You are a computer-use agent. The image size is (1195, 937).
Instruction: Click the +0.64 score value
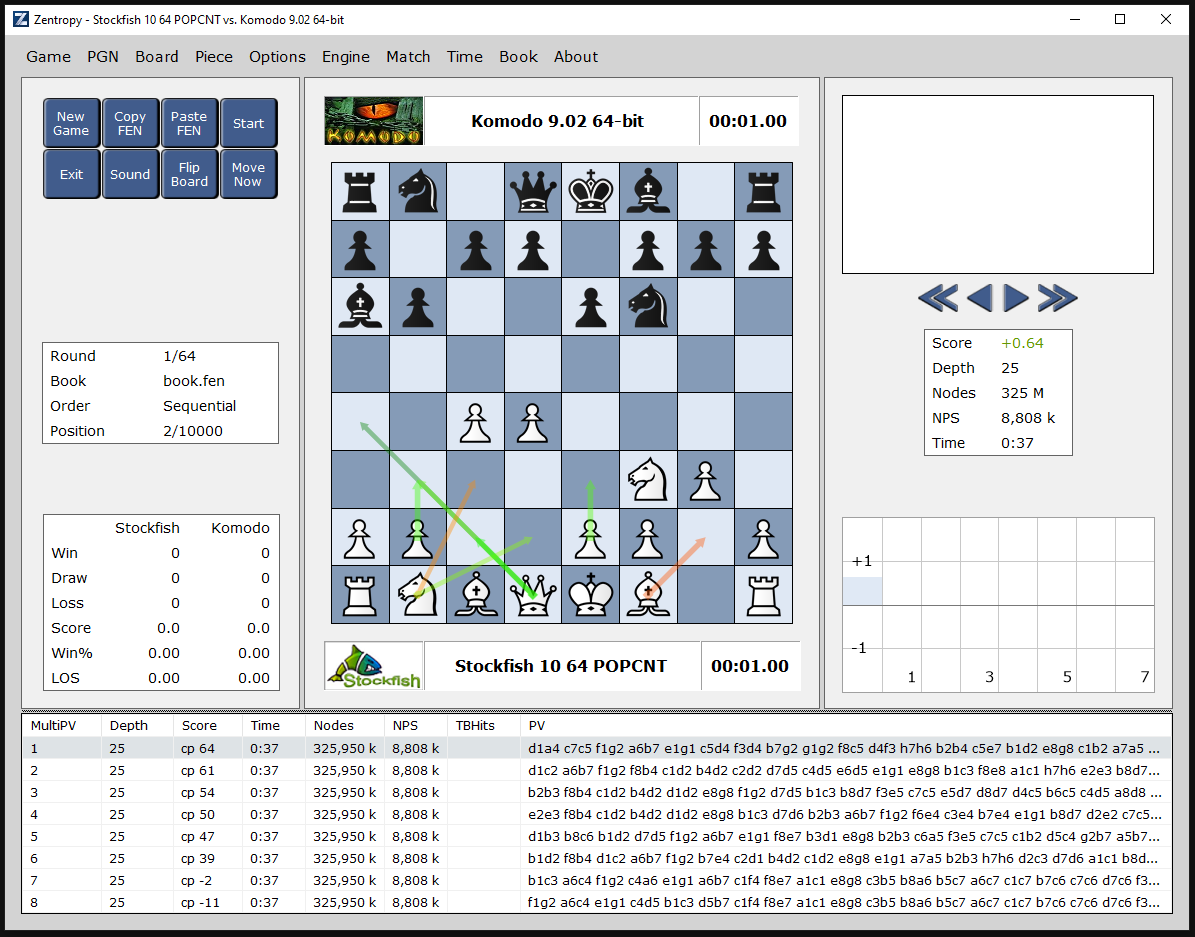(x=1022, y=343)
